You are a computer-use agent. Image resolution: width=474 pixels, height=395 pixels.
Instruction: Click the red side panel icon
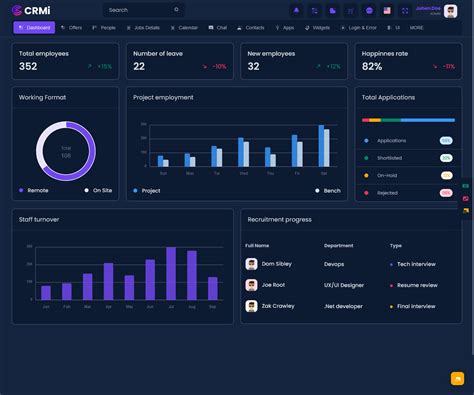pyautogui.click(x=466, y=198)
